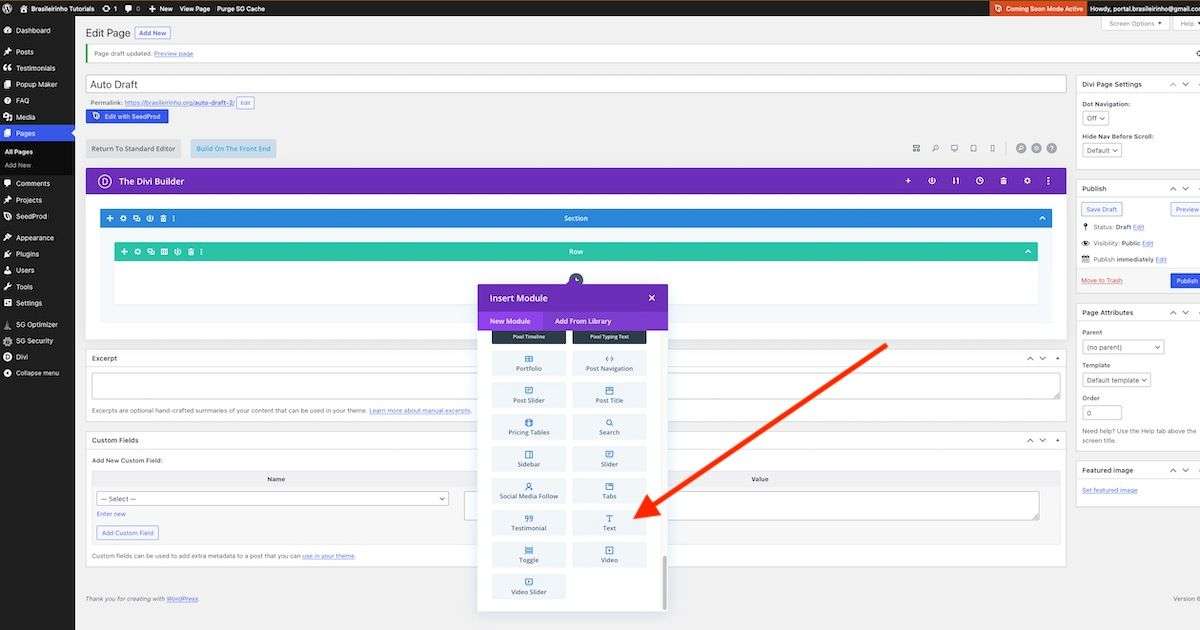Add the Testimonial module
Screen dimensions: 1200x630
click(529, 522)
